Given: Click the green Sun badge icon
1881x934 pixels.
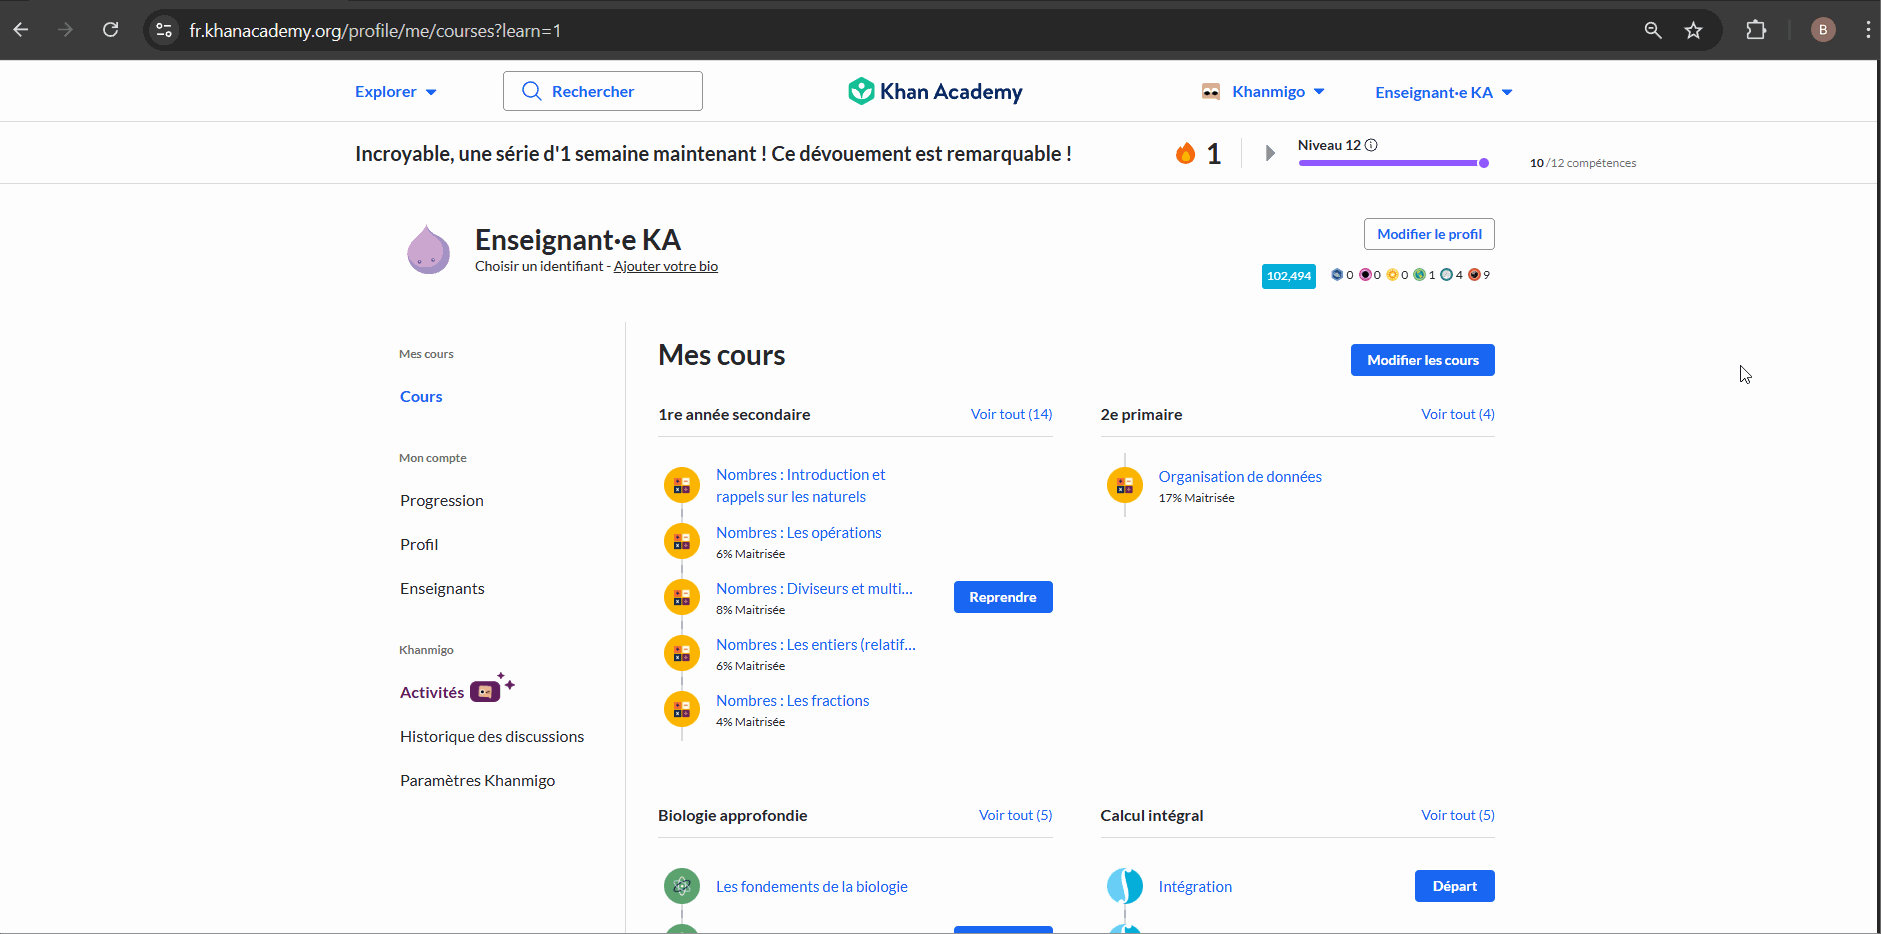Looking at the screenshot, I should click(1419, 274).
